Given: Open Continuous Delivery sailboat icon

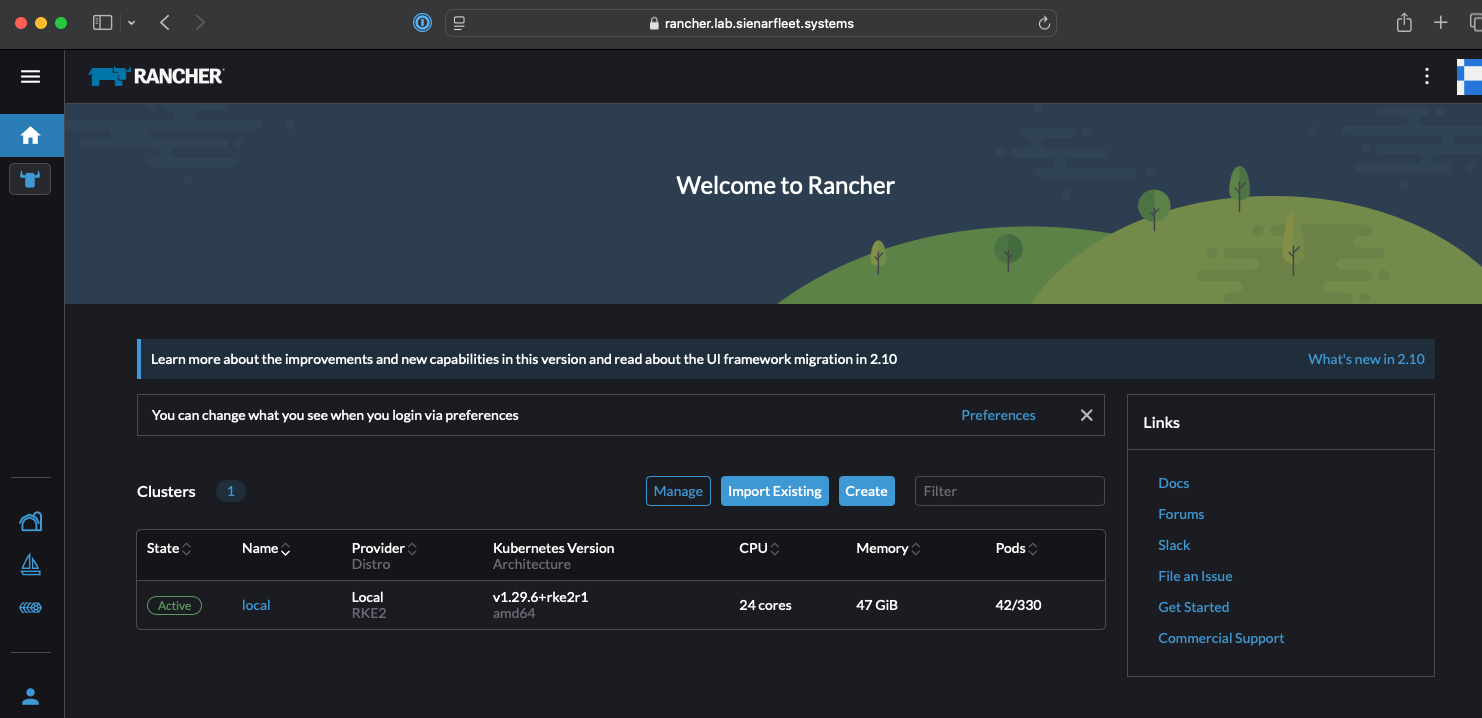Looking at the screenshot, I should pos(30,563).
